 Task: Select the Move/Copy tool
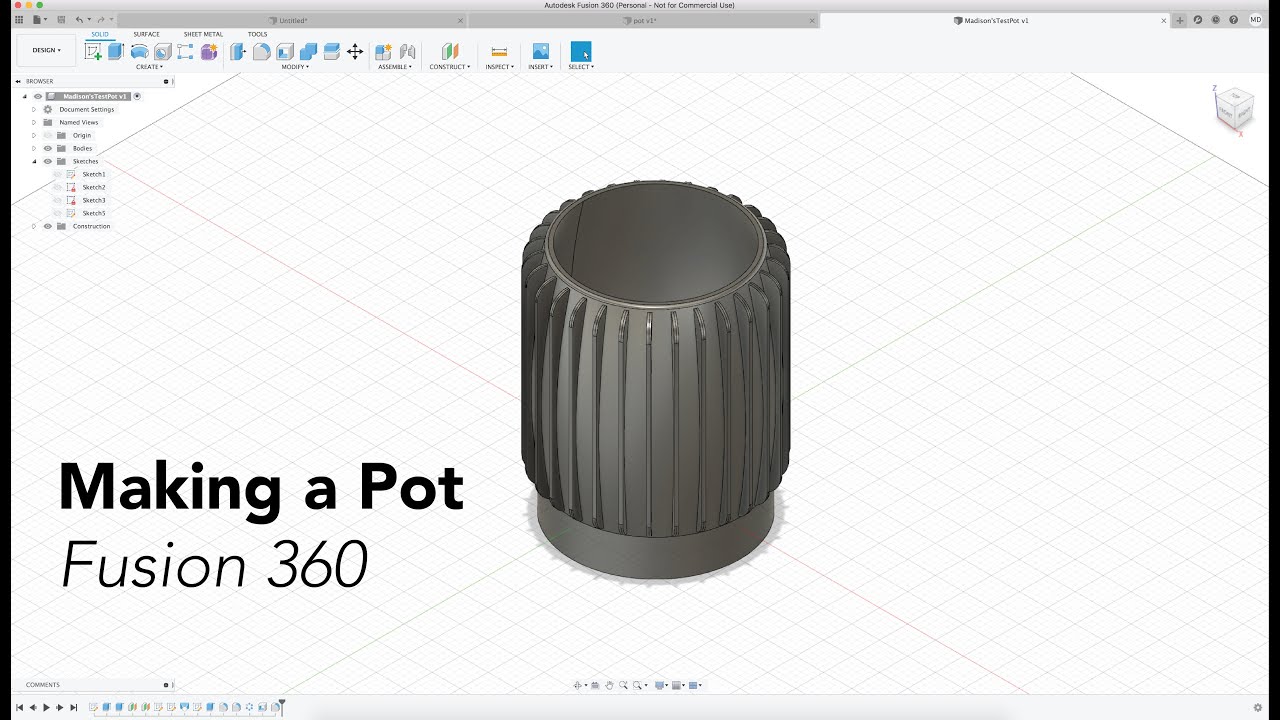[x=355, y=52]
